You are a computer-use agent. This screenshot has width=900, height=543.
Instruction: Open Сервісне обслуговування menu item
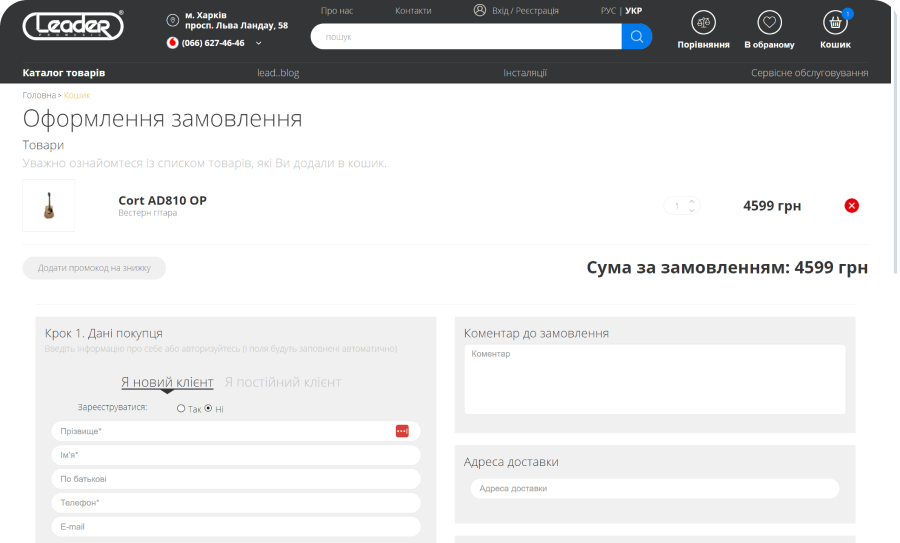click(809, 73)
